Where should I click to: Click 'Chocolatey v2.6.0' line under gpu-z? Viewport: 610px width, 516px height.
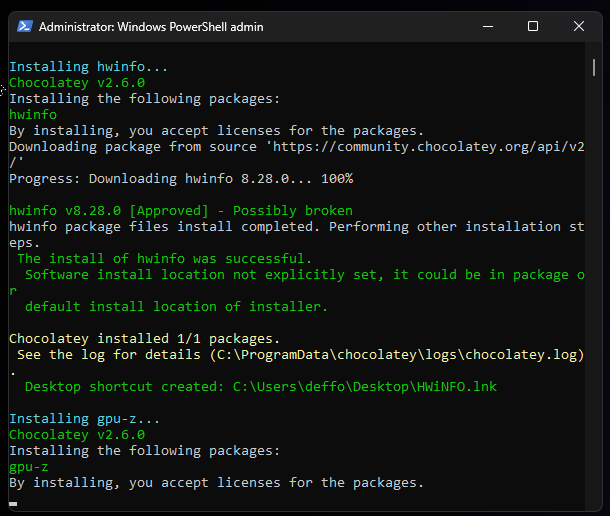click(77, 435)
